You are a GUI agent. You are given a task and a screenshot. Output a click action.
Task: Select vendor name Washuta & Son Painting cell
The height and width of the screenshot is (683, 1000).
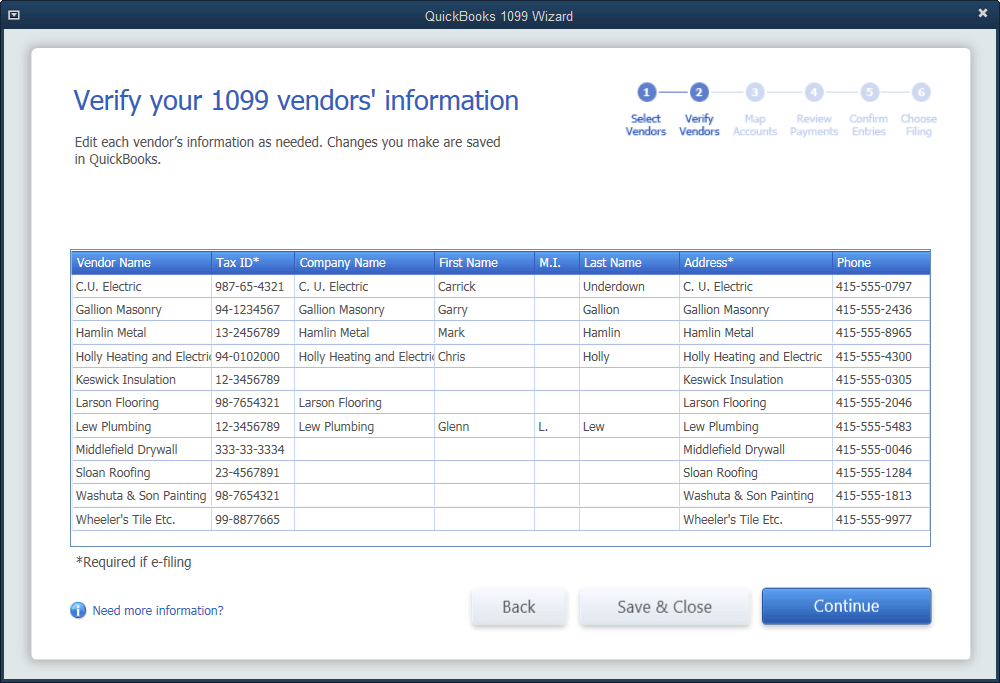click(x=141, y=496)
